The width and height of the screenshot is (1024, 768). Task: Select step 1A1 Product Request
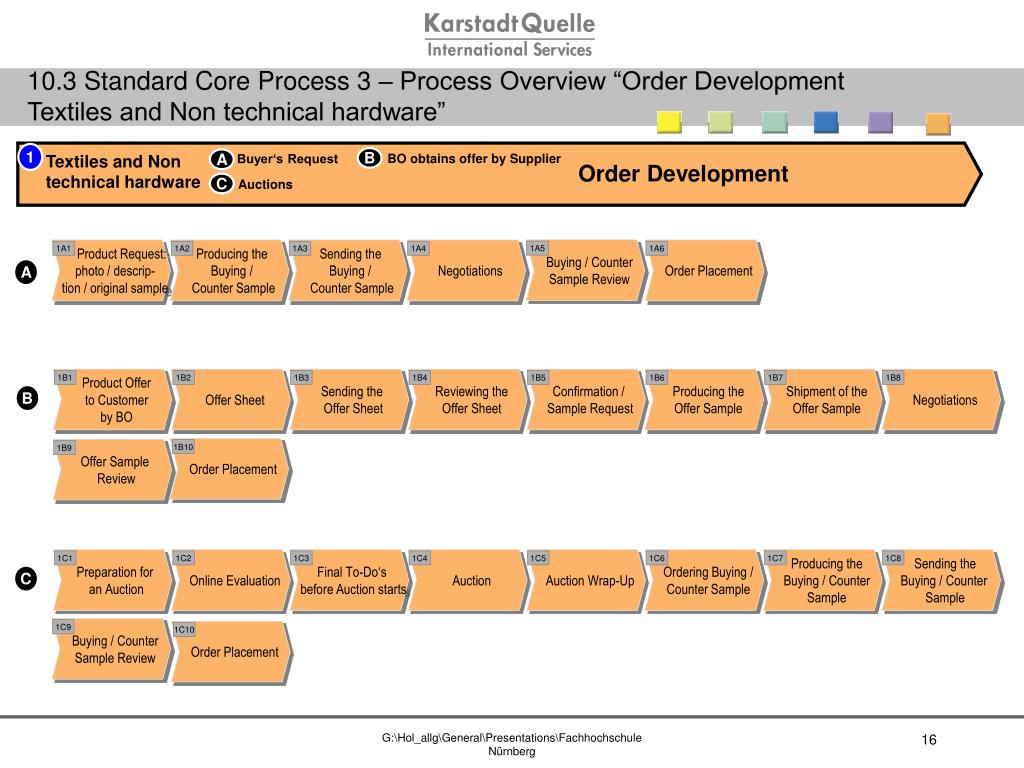112,272
